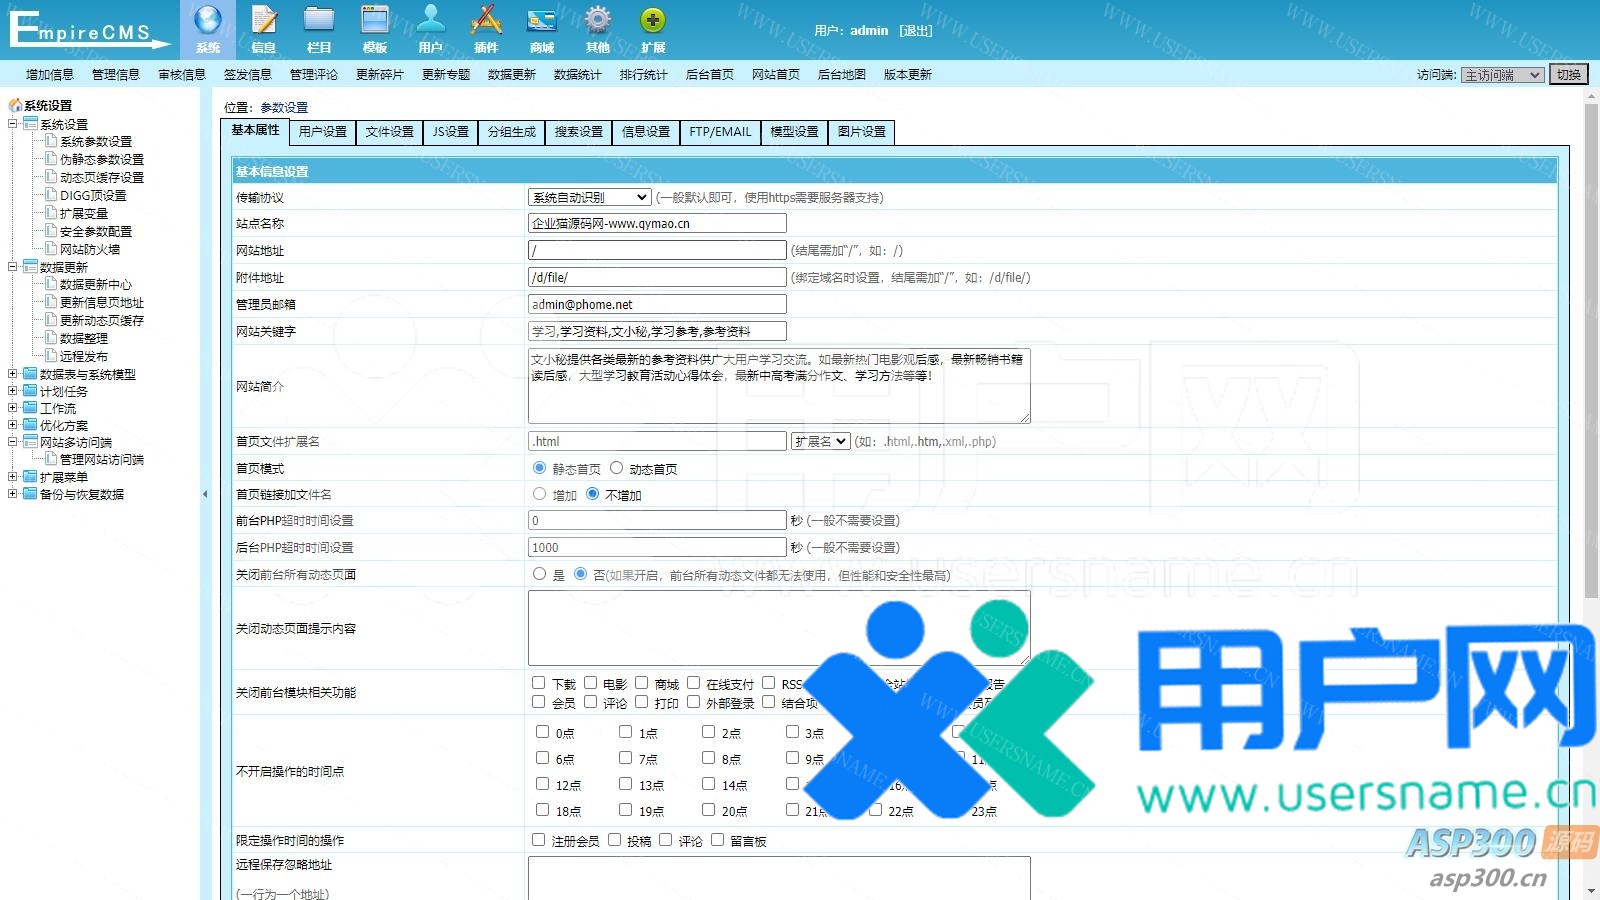
Task: Click the 站点名称 input field
Action: [657, 224]
